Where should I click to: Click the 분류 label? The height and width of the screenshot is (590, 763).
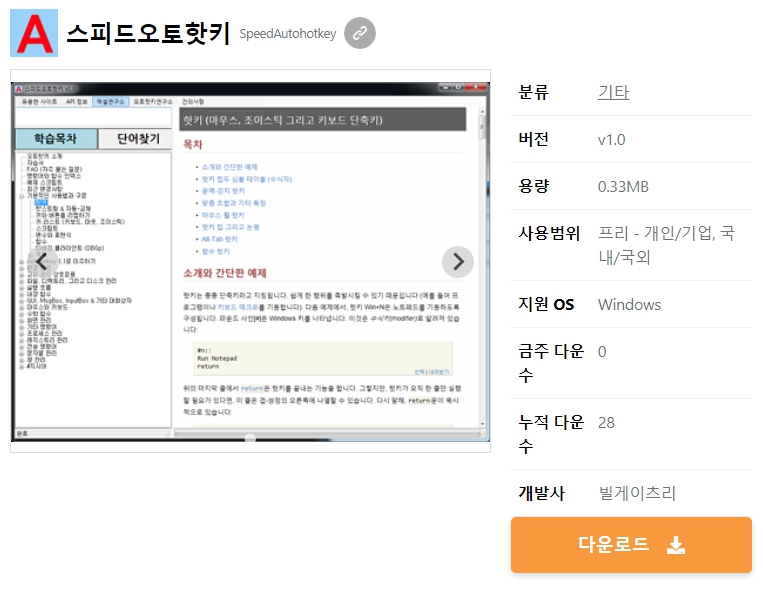click(x=534, y=92)
